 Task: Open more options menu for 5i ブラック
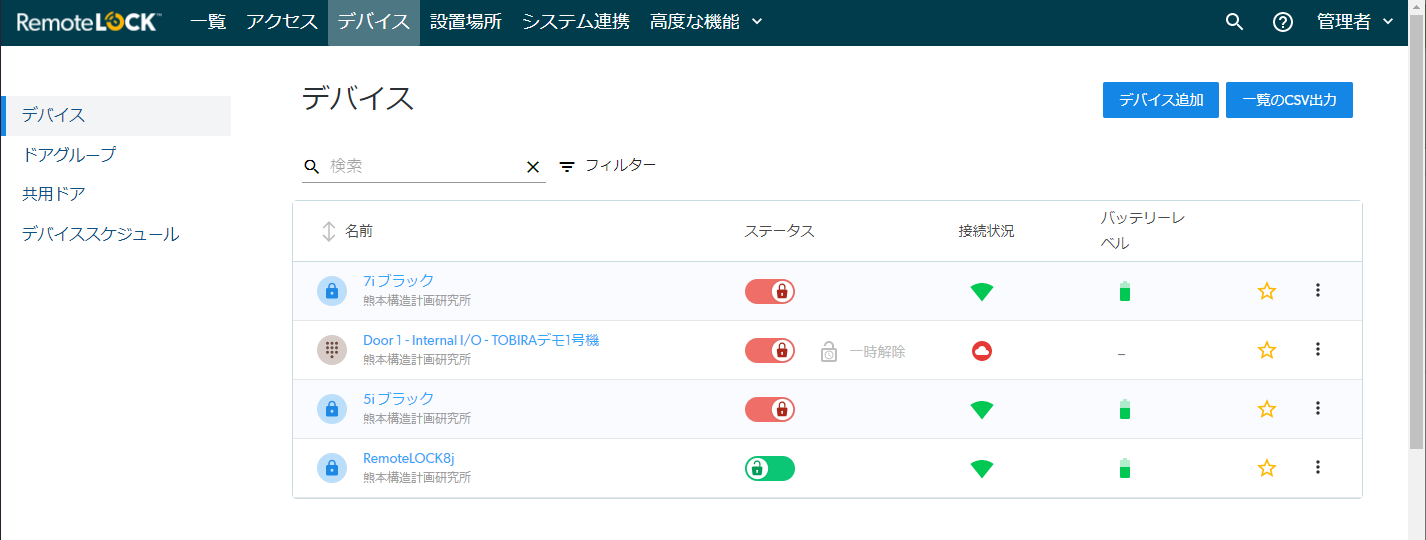(x=1318, y=408)
